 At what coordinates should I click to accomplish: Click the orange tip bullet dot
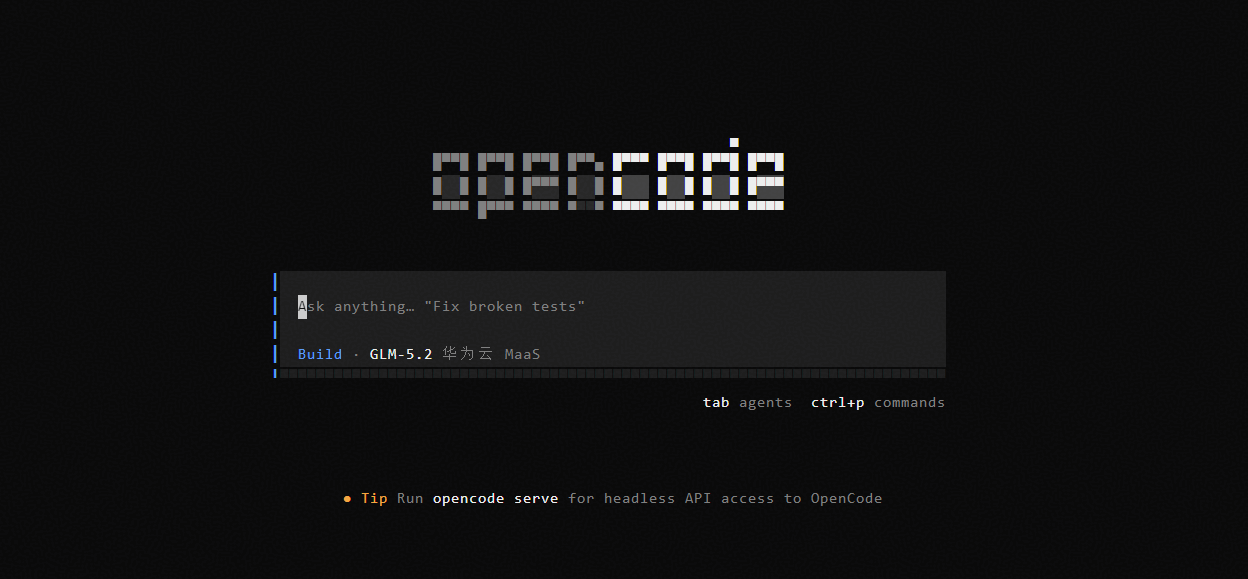(x=347, y=498)
